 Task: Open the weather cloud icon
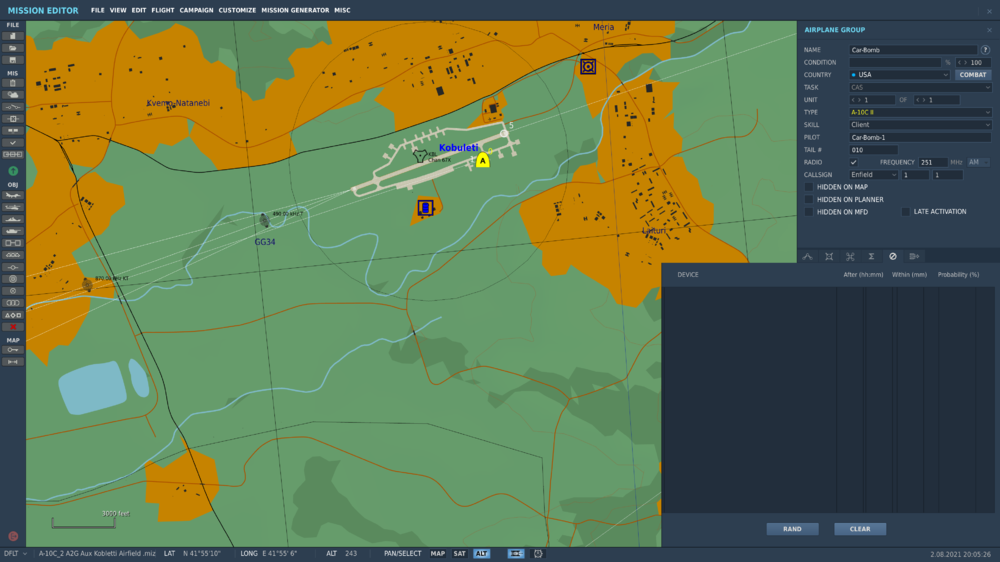point(12,95)
